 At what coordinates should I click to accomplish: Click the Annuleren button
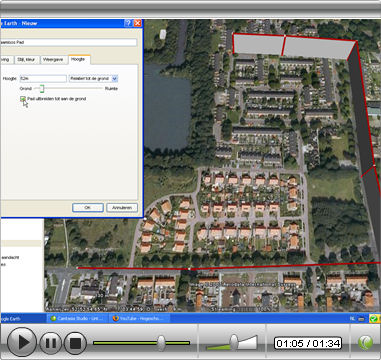[x=122, y=207]
